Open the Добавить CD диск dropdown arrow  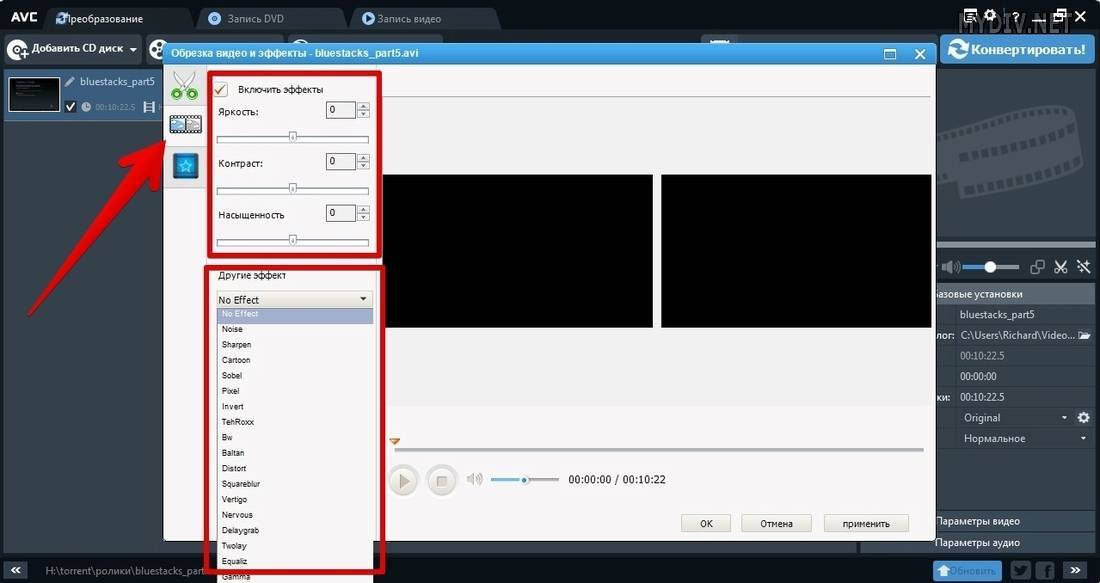click(x=133, y=49)
